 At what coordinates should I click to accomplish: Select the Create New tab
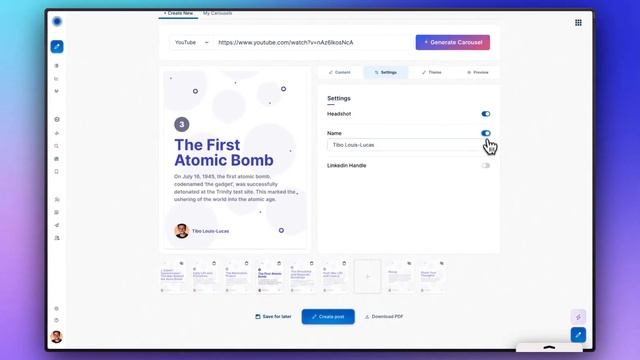[x=178, y=13]
